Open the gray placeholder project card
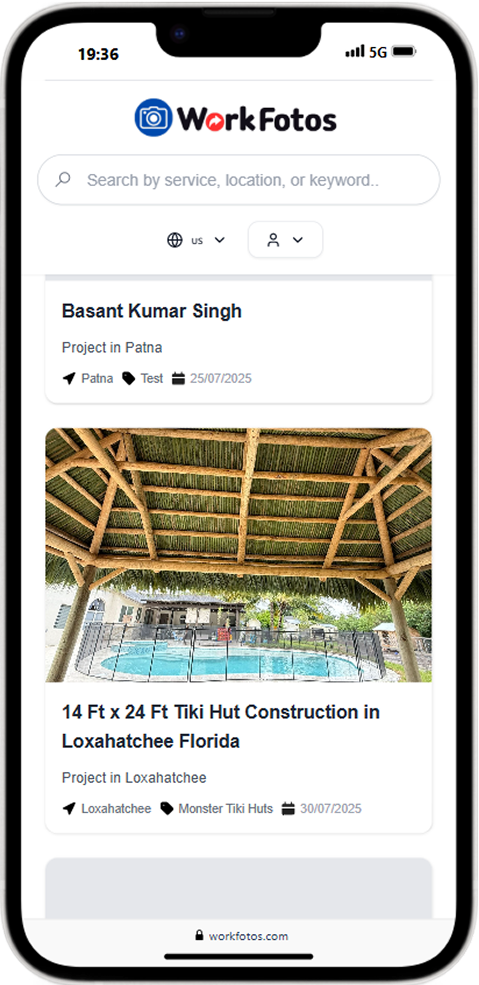 239,888
